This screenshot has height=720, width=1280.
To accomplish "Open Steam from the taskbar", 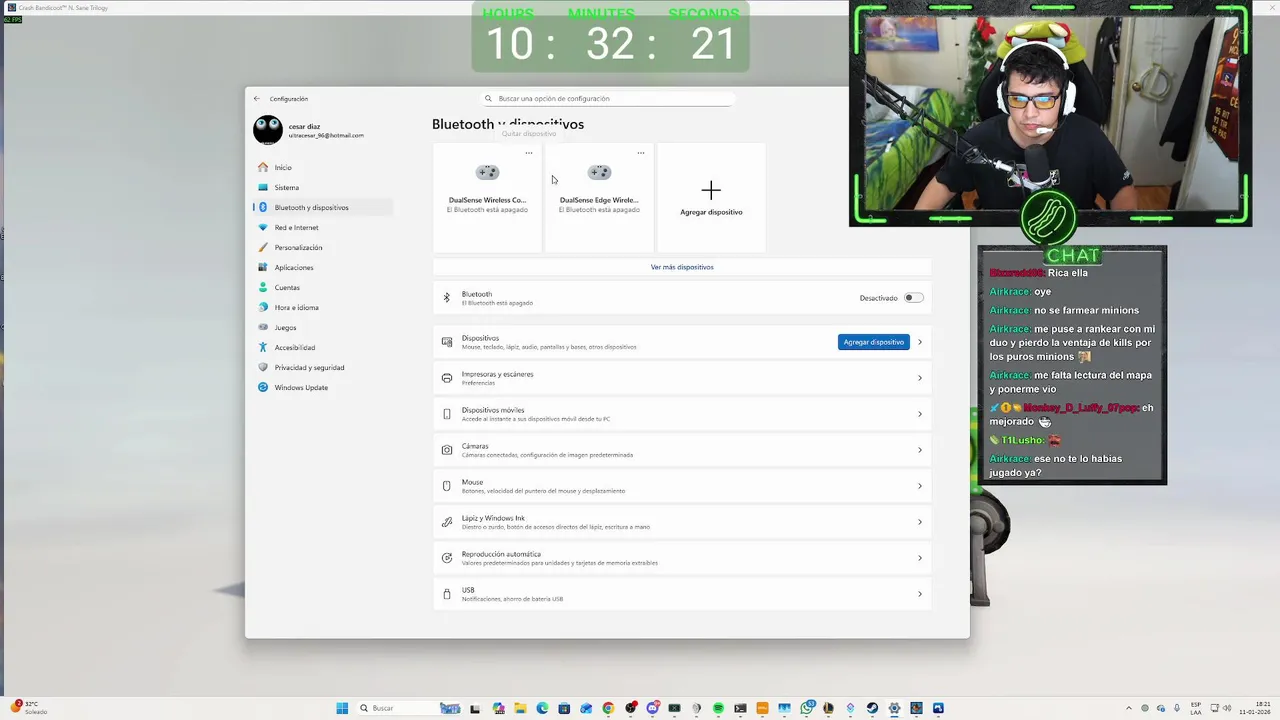I will pyautogui.click(x=872, y=708).
